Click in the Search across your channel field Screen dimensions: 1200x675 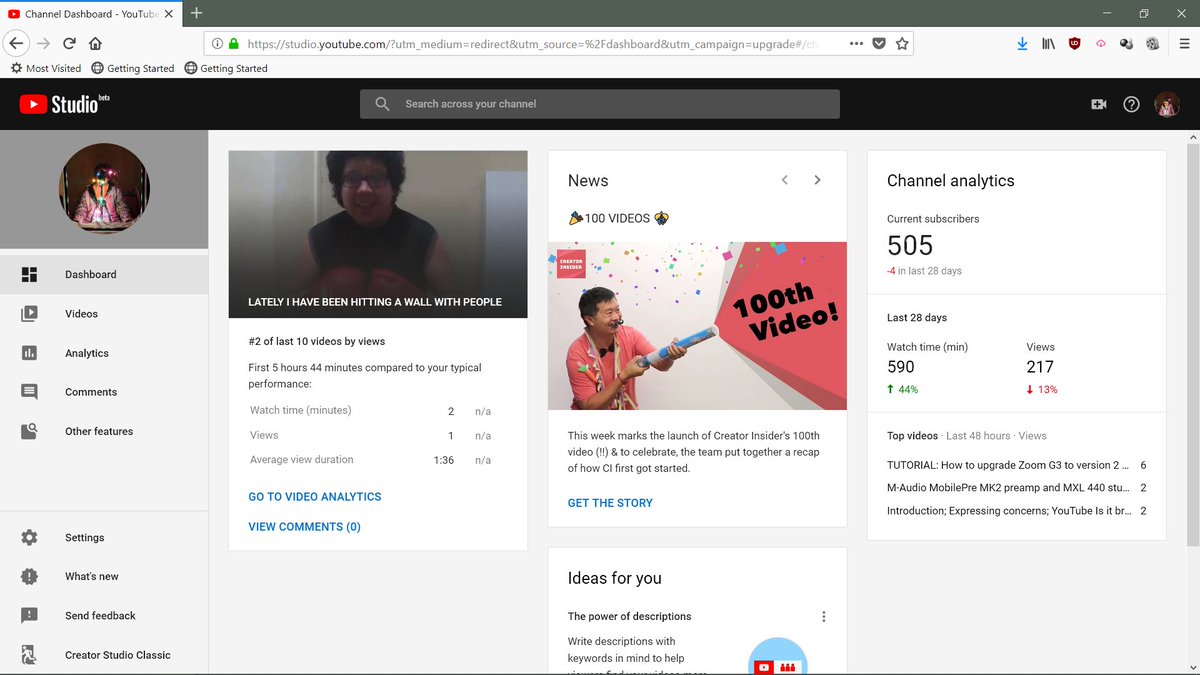(x=600, y=104)
